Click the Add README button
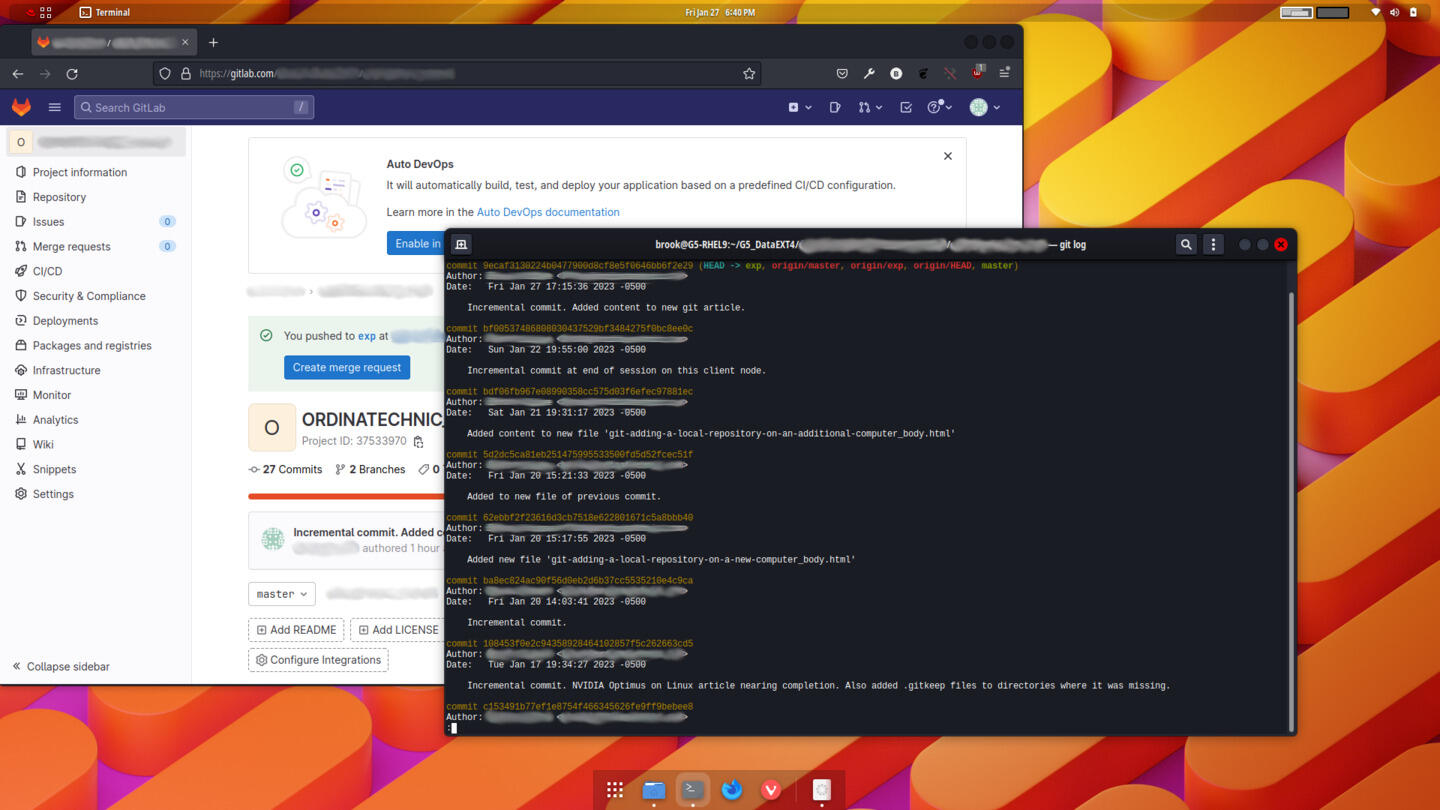Image resolution: width=1440 pixels, height=810 pixels. tap(296, 630)
